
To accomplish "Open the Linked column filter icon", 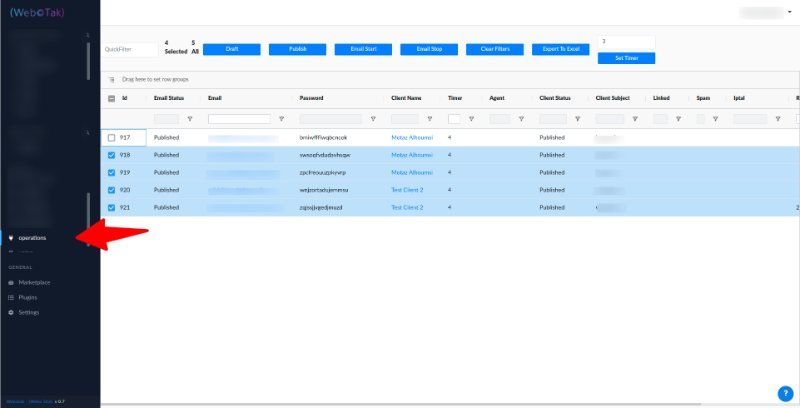I will [x=678, y=119].
